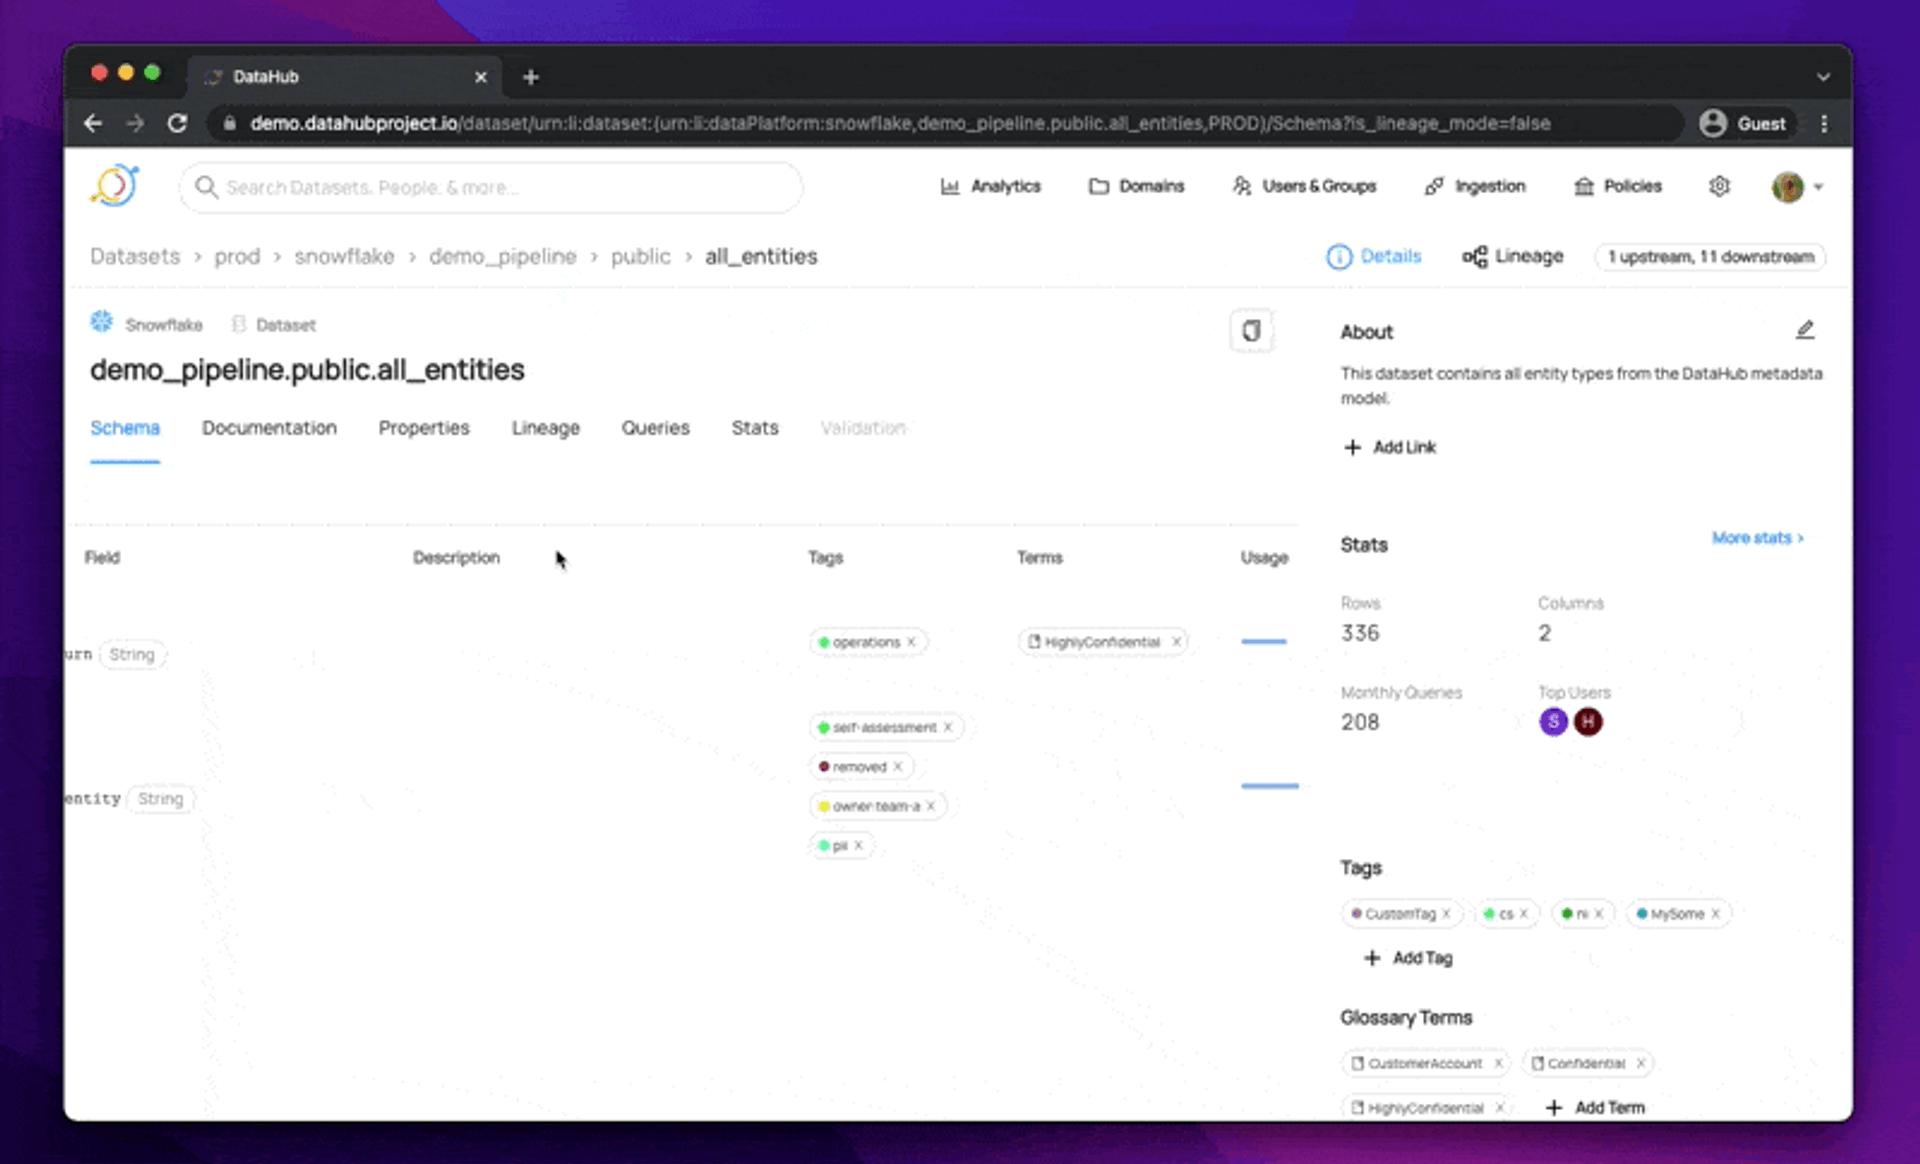Open the Domains page
Viewport: 1920px width, 1164px height.
(x=1136, y=186)
